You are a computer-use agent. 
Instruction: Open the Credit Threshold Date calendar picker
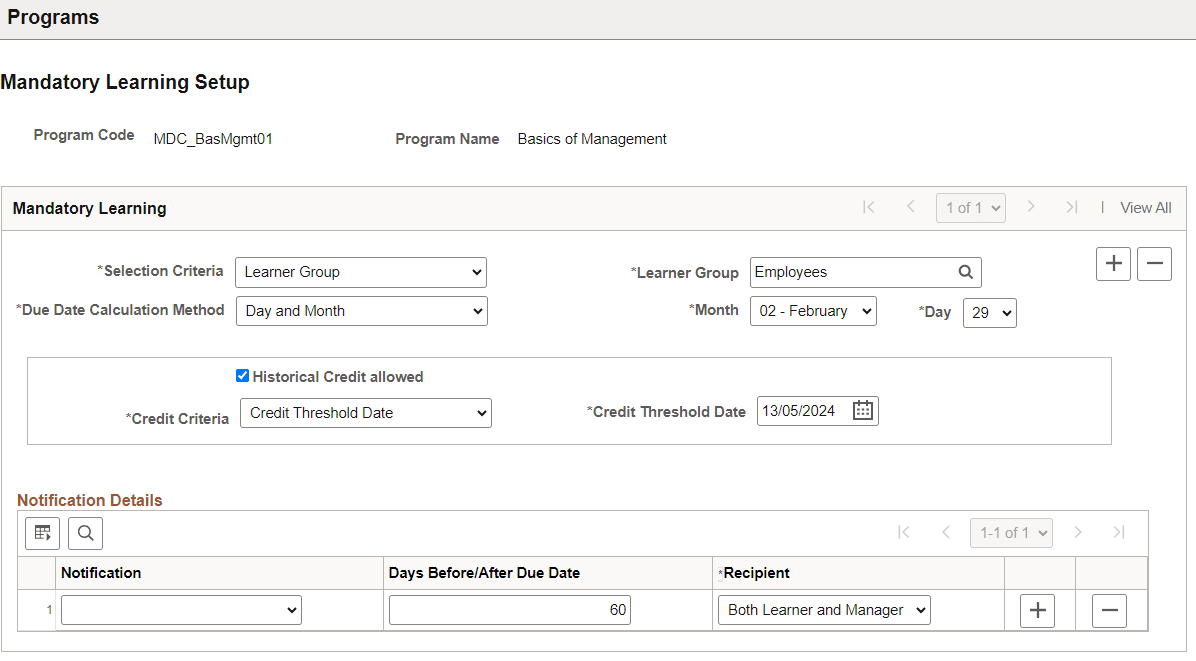863,411
